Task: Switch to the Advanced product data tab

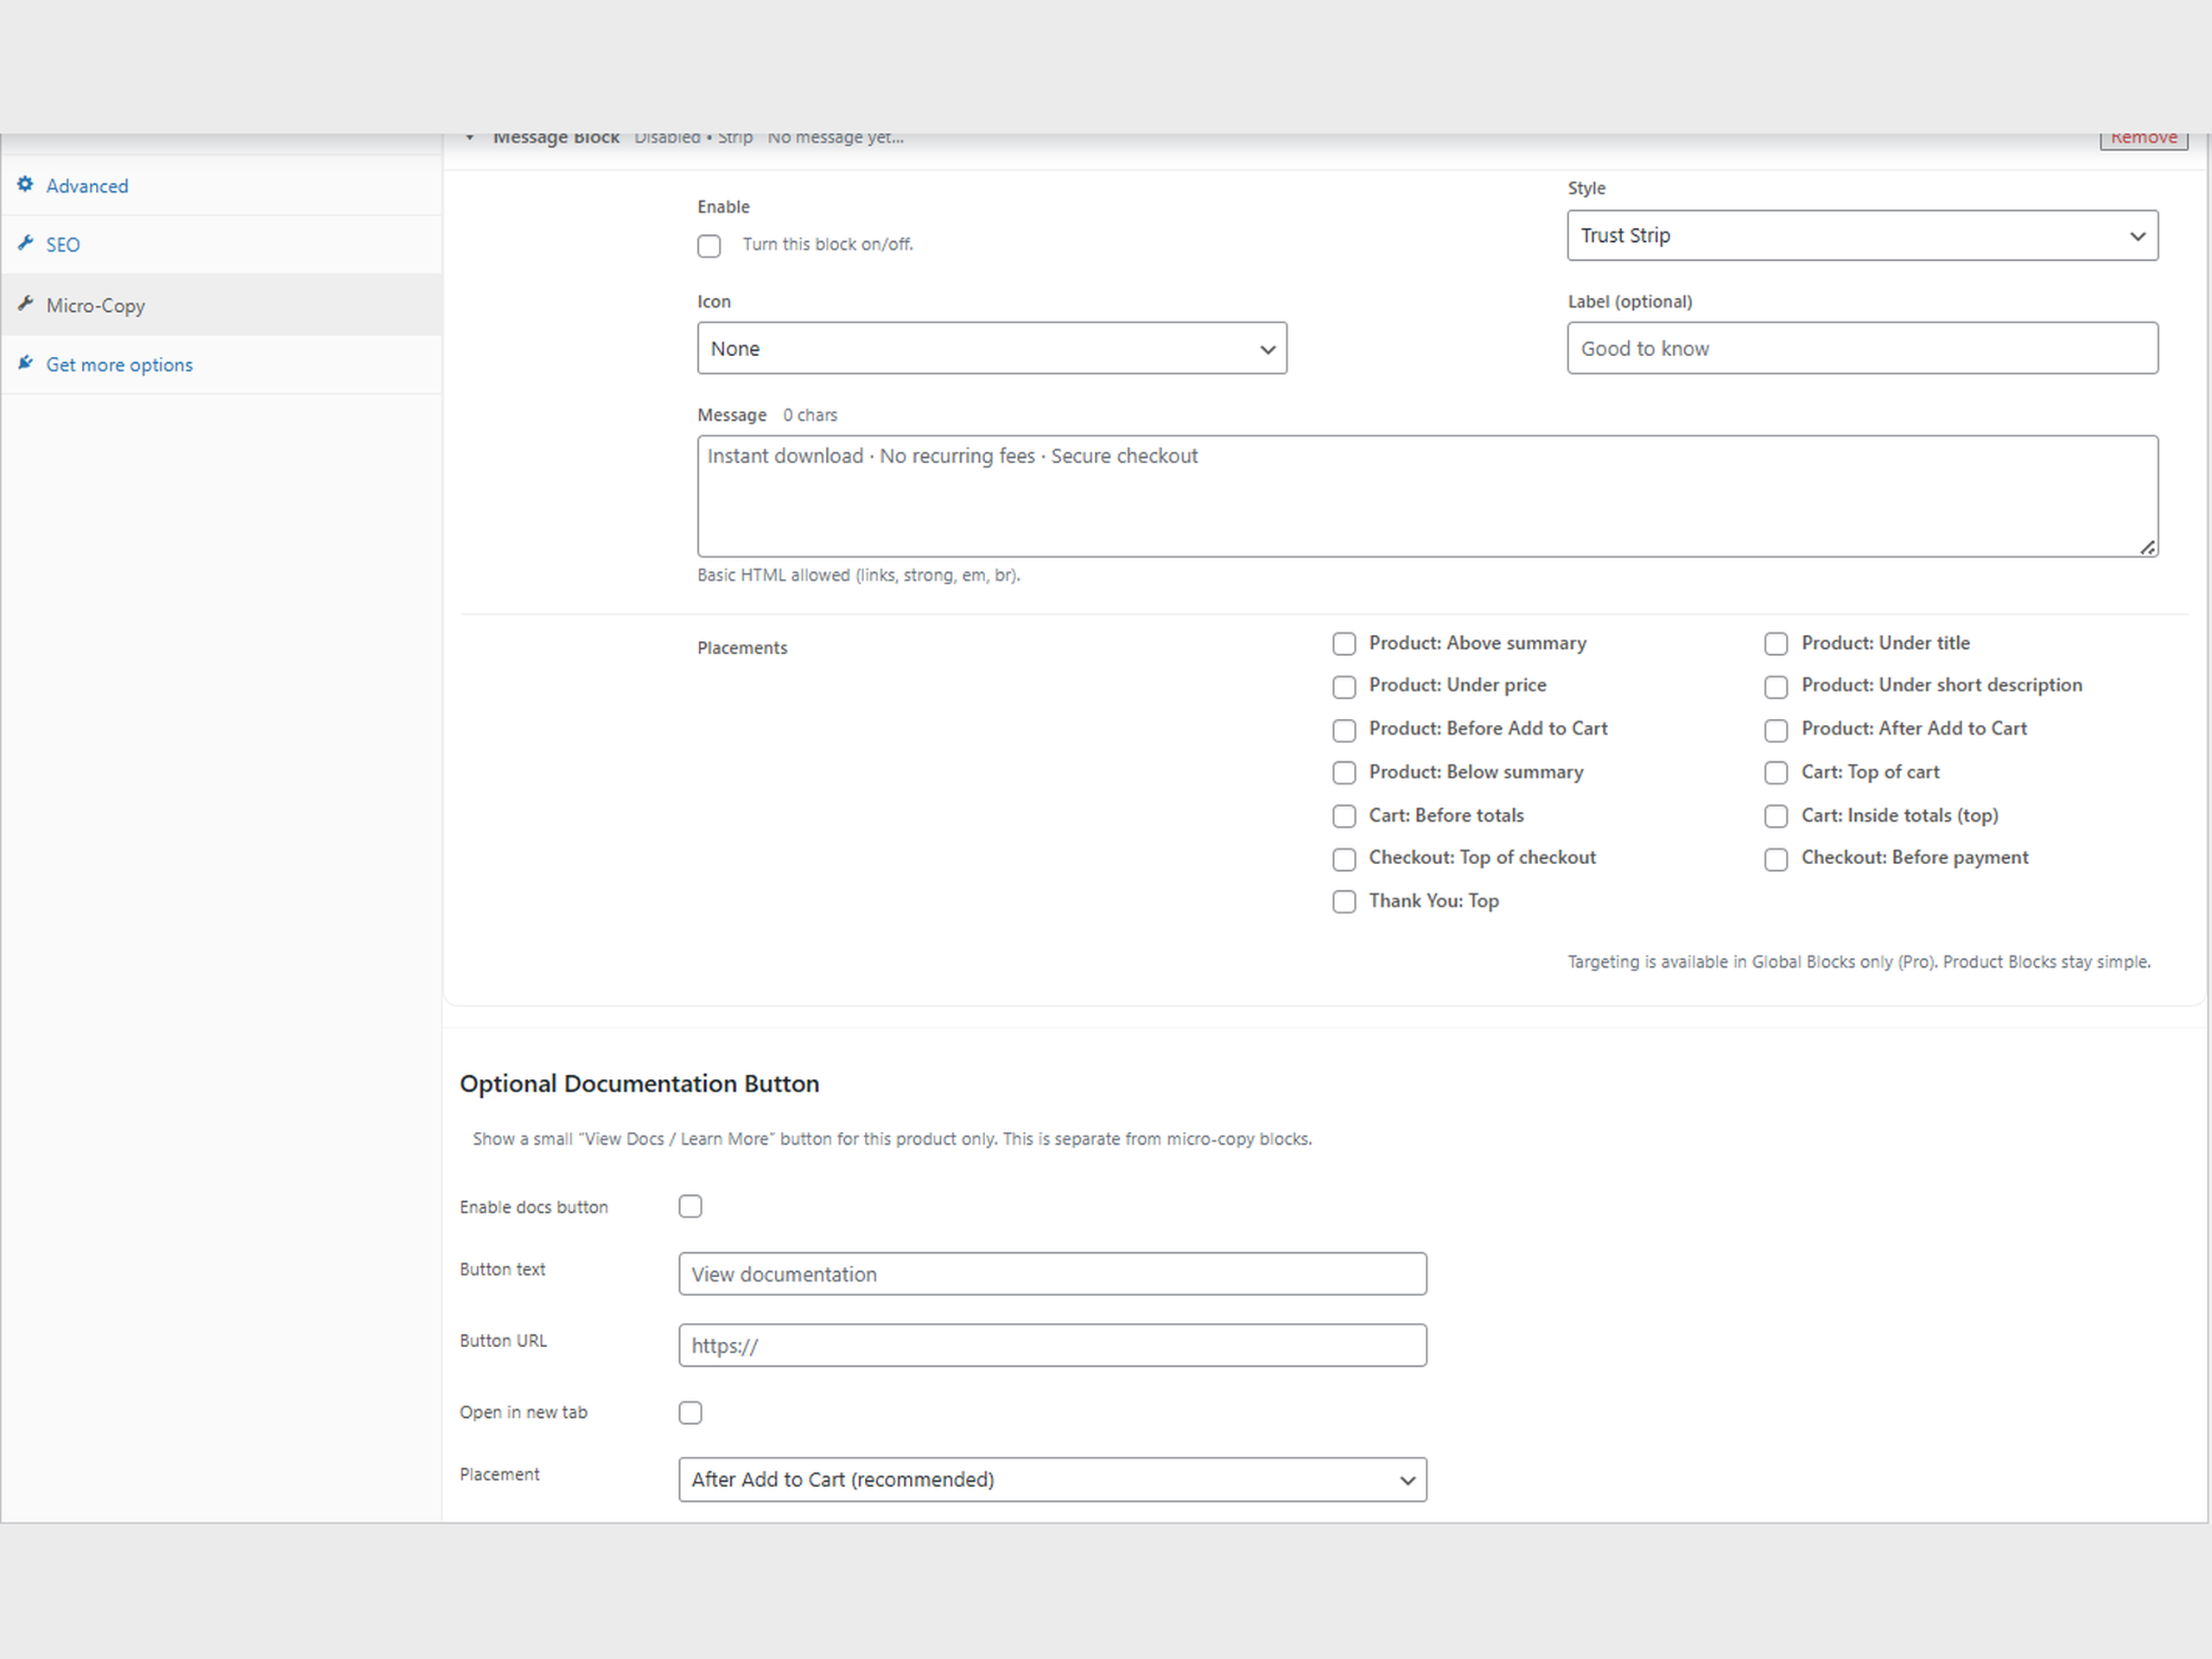Action: [x=87, y=185]
